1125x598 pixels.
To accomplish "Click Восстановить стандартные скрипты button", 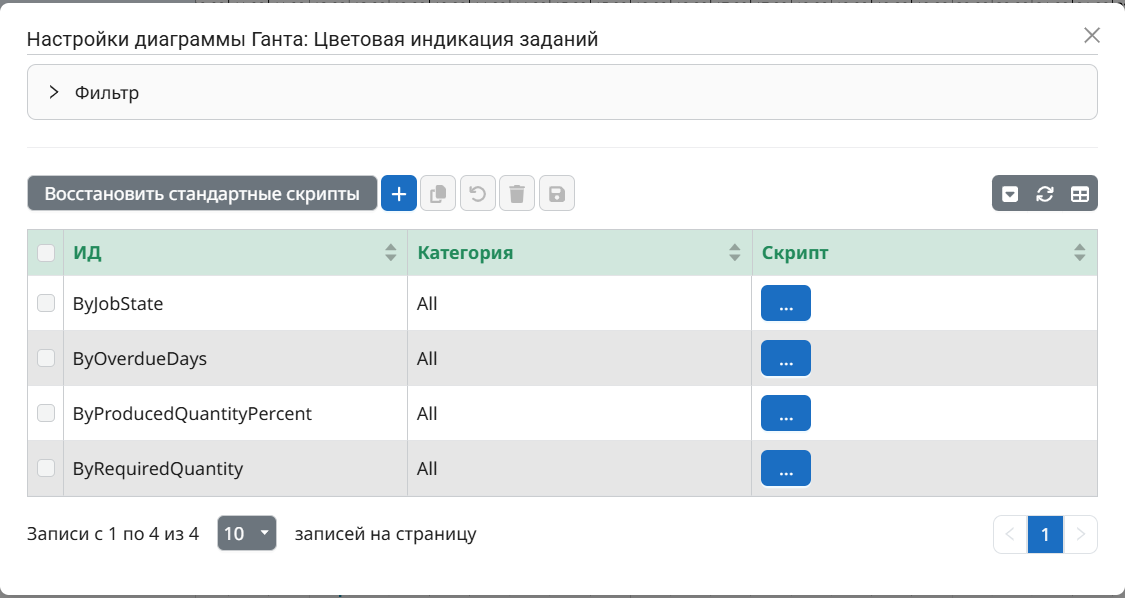I will point(202,194).
